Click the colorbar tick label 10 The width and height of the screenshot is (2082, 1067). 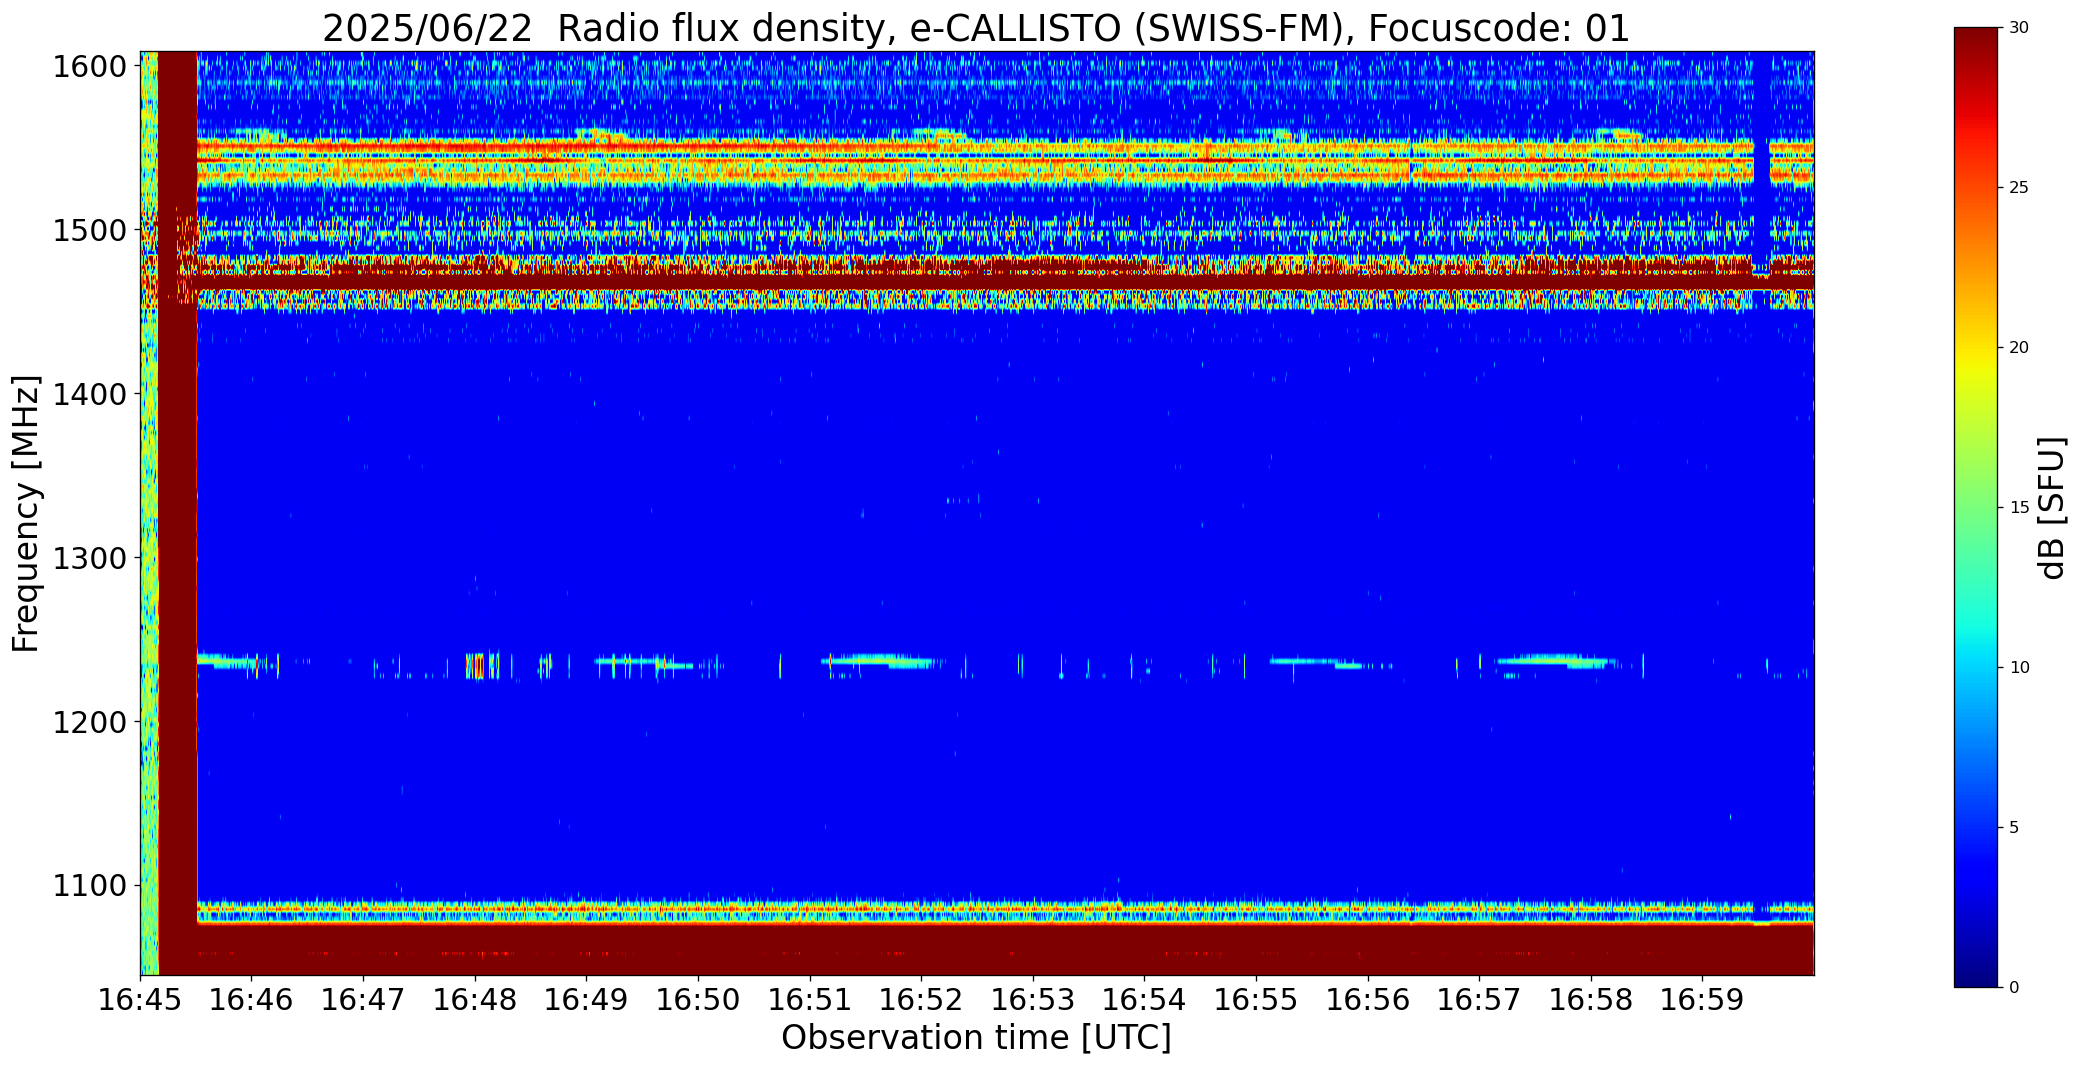[2020, 667]
